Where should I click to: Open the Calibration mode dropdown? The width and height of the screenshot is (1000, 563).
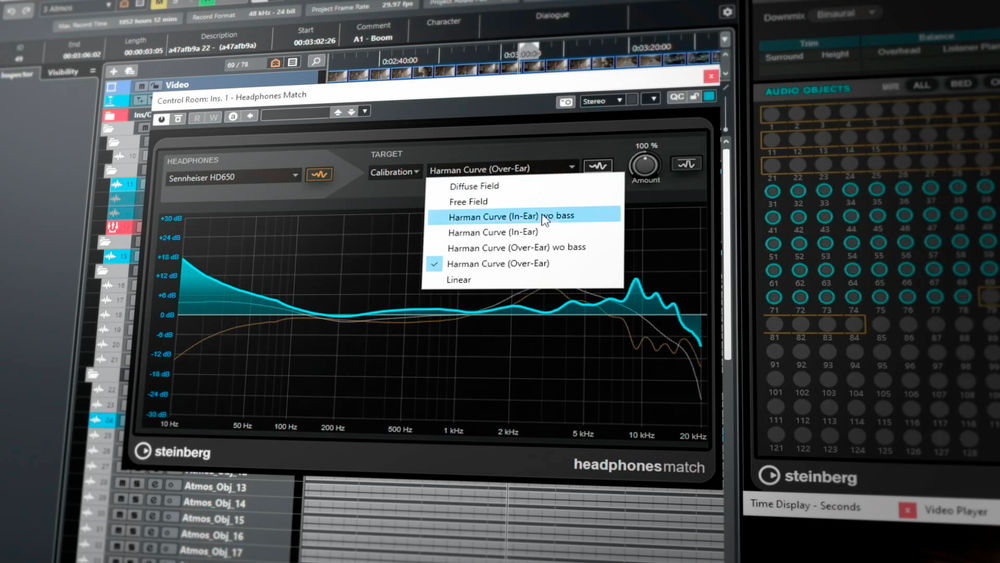394,172
